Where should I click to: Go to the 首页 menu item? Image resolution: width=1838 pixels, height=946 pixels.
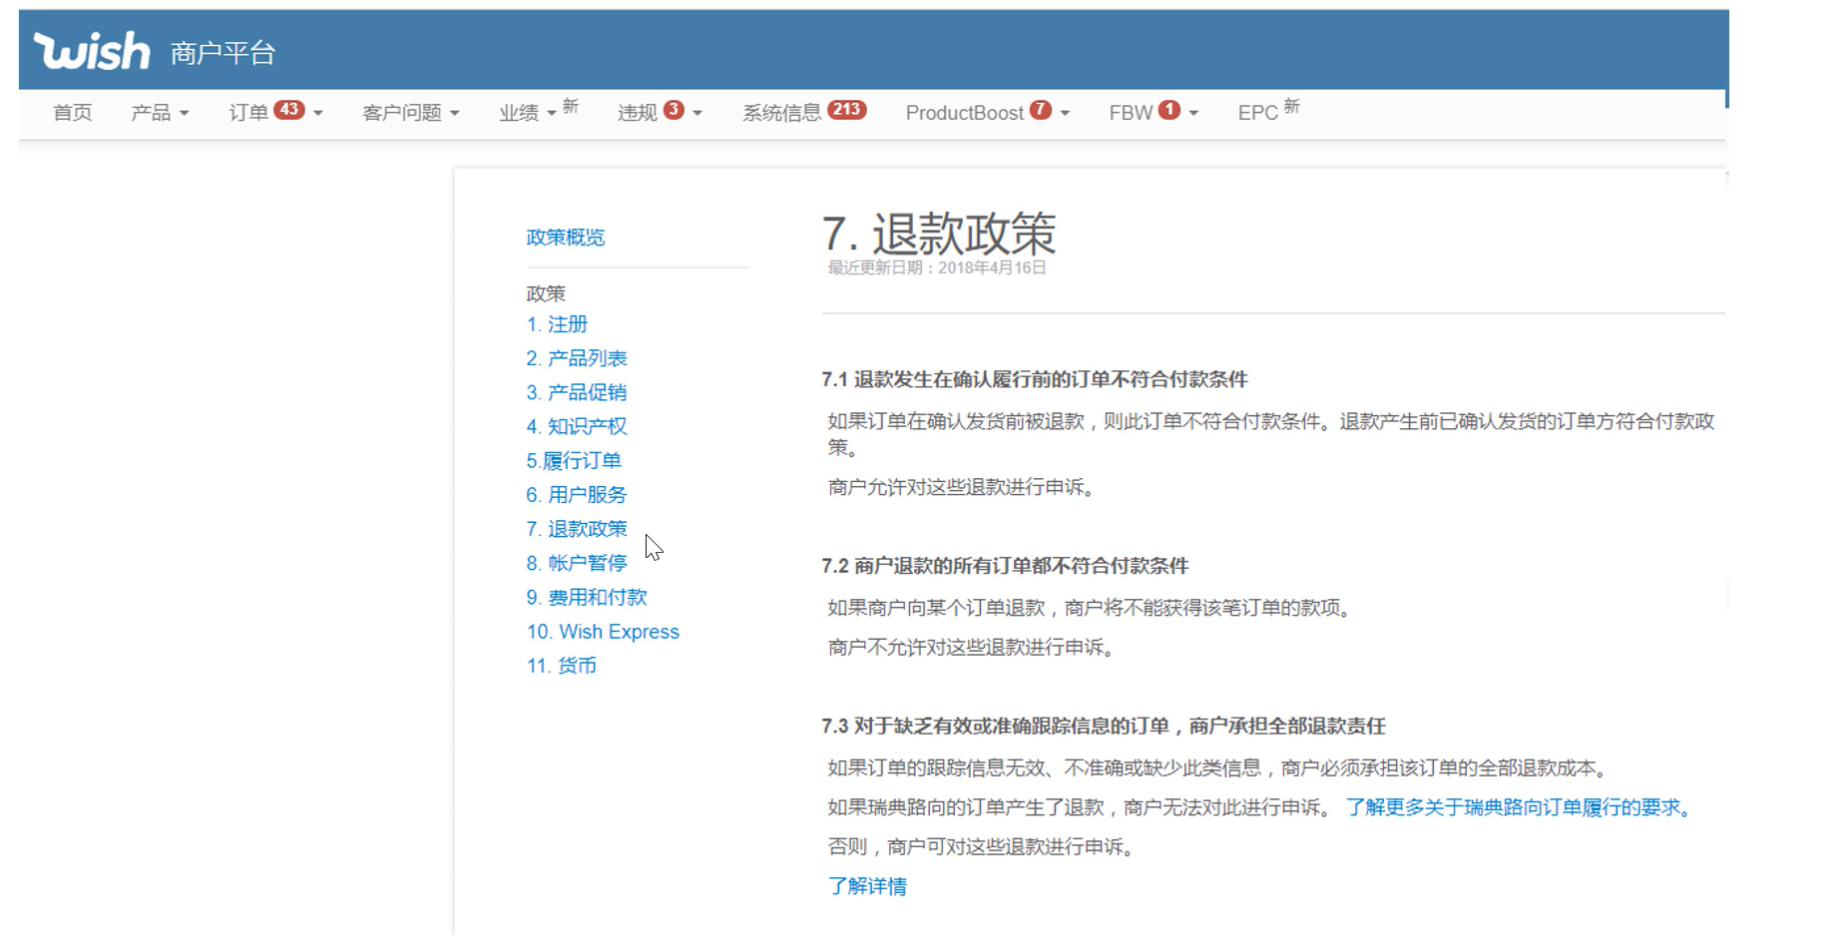(72, 113)
